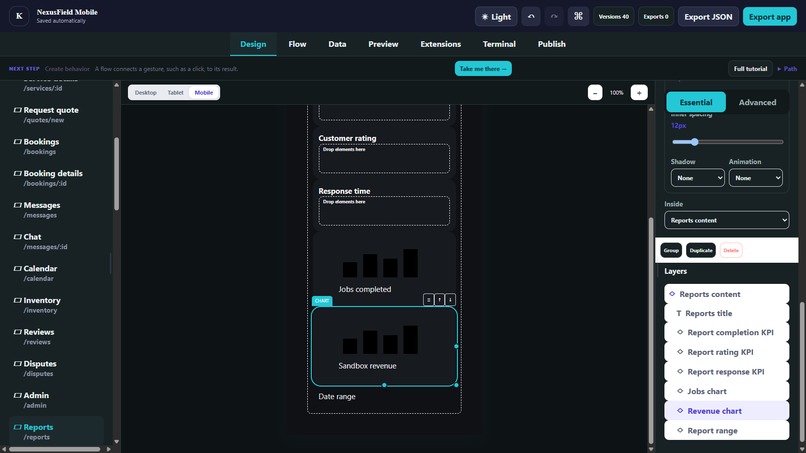Click Report range layer diamond icon
This screenshot has height=453, width=806.
[680, 430]
